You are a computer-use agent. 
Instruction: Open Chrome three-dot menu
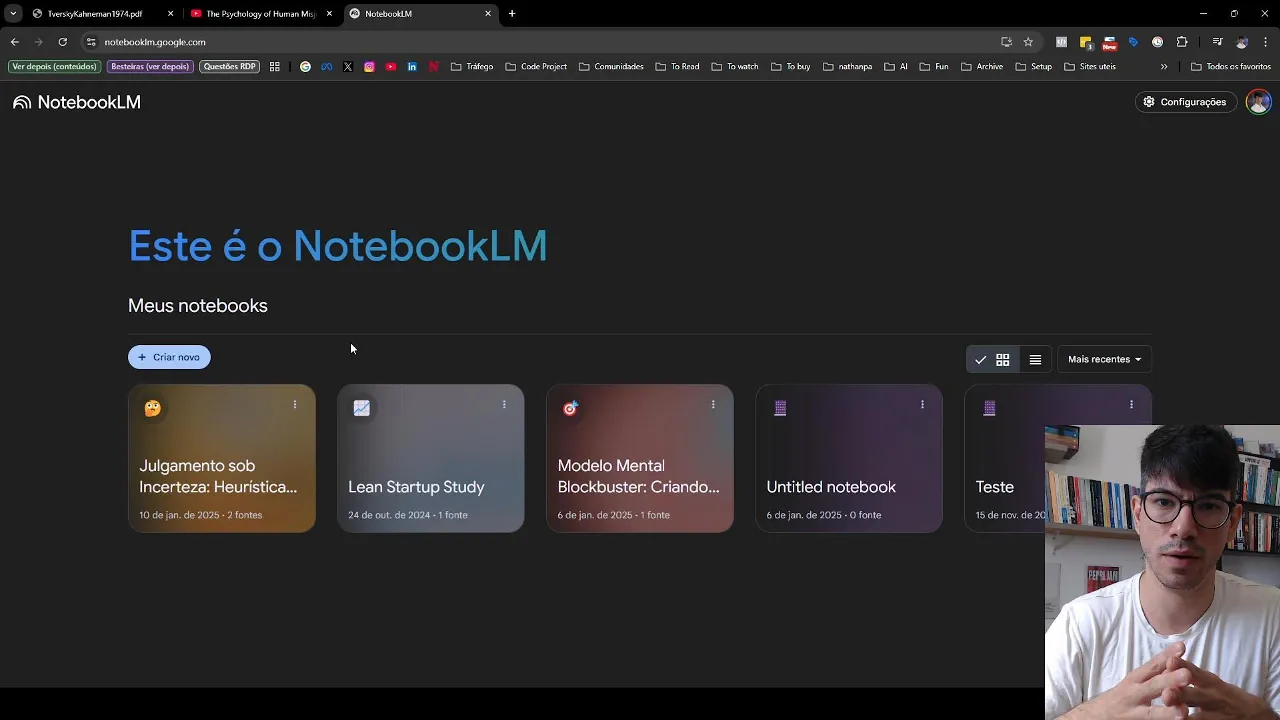coord(1266,42)
